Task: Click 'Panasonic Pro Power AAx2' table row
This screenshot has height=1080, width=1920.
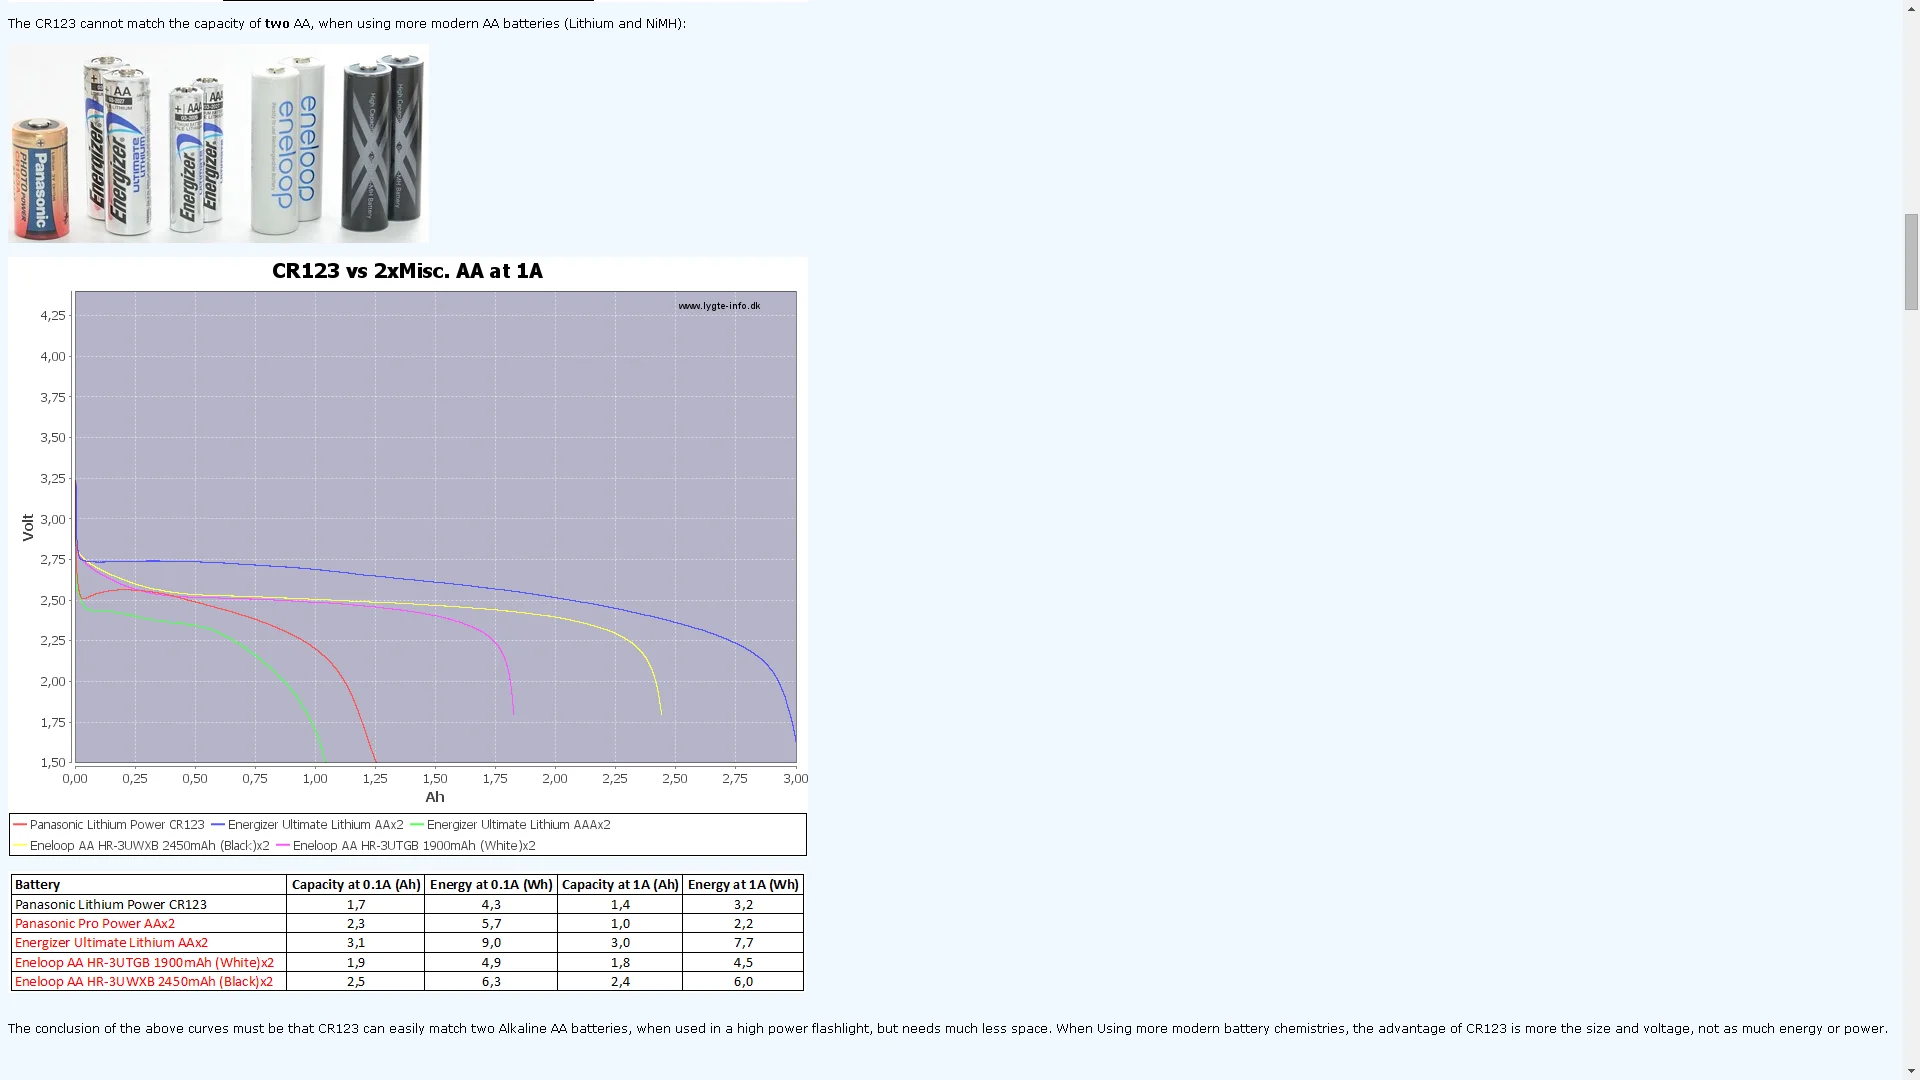Action: 407,924
